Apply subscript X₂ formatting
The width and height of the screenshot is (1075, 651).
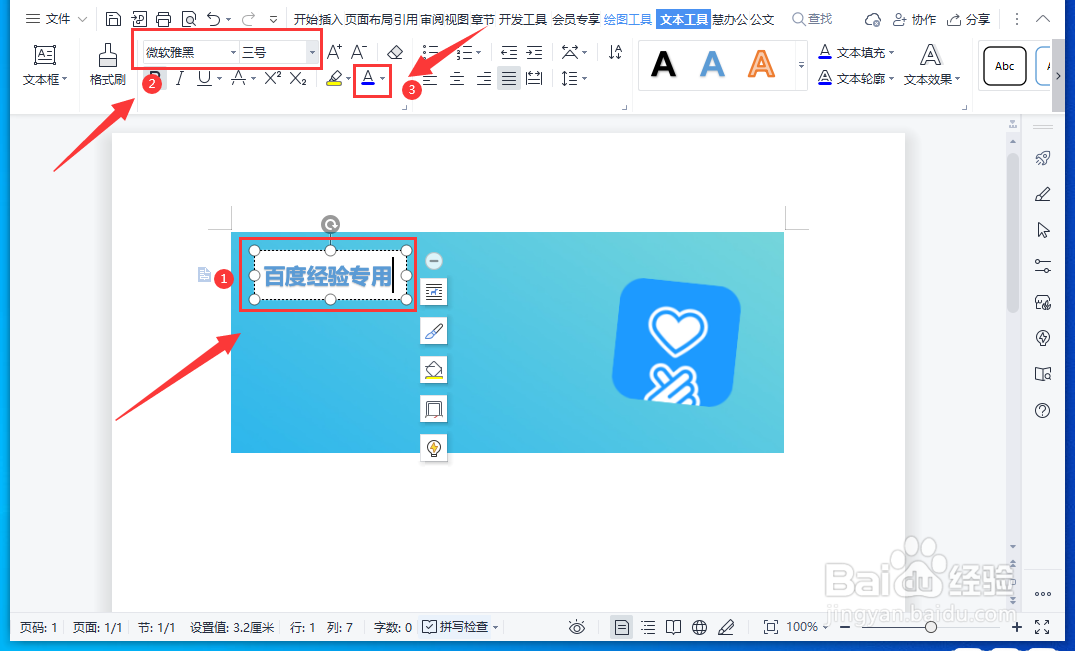tap(298, 78)
